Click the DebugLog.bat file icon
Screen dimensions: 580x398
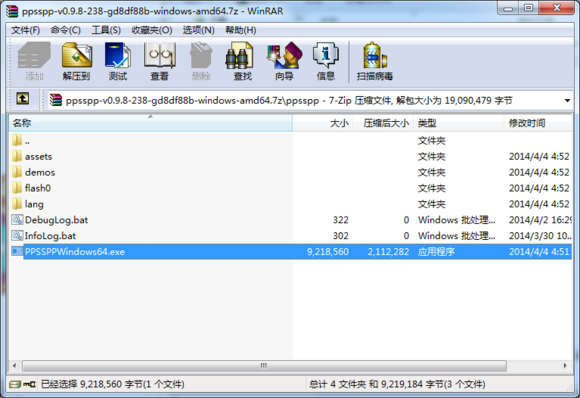tap(17, 220)
